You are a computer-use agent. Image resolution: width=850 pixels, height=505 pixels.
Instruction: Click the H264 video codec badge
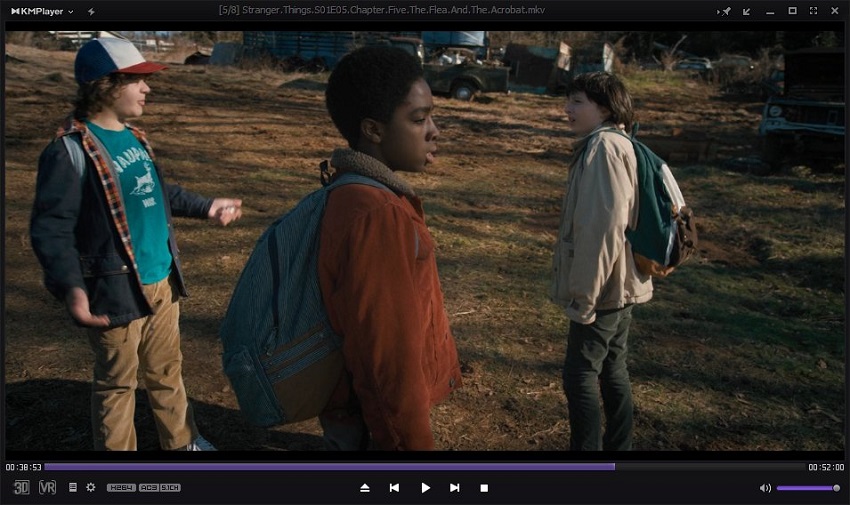pos(121,487)
